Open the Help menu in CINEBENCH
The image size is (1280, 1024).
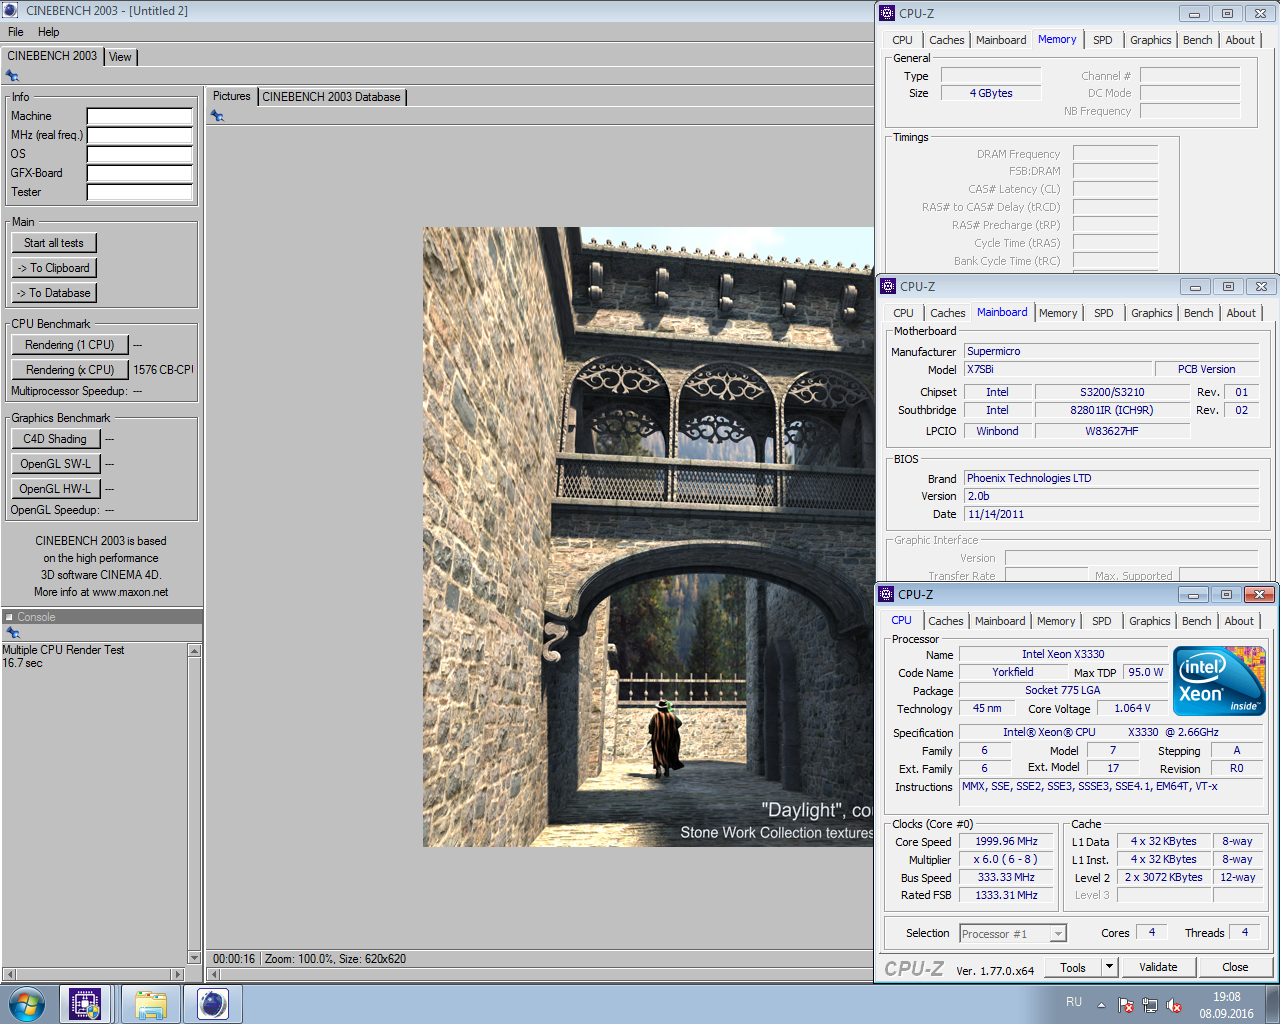(x=49, y=32)
